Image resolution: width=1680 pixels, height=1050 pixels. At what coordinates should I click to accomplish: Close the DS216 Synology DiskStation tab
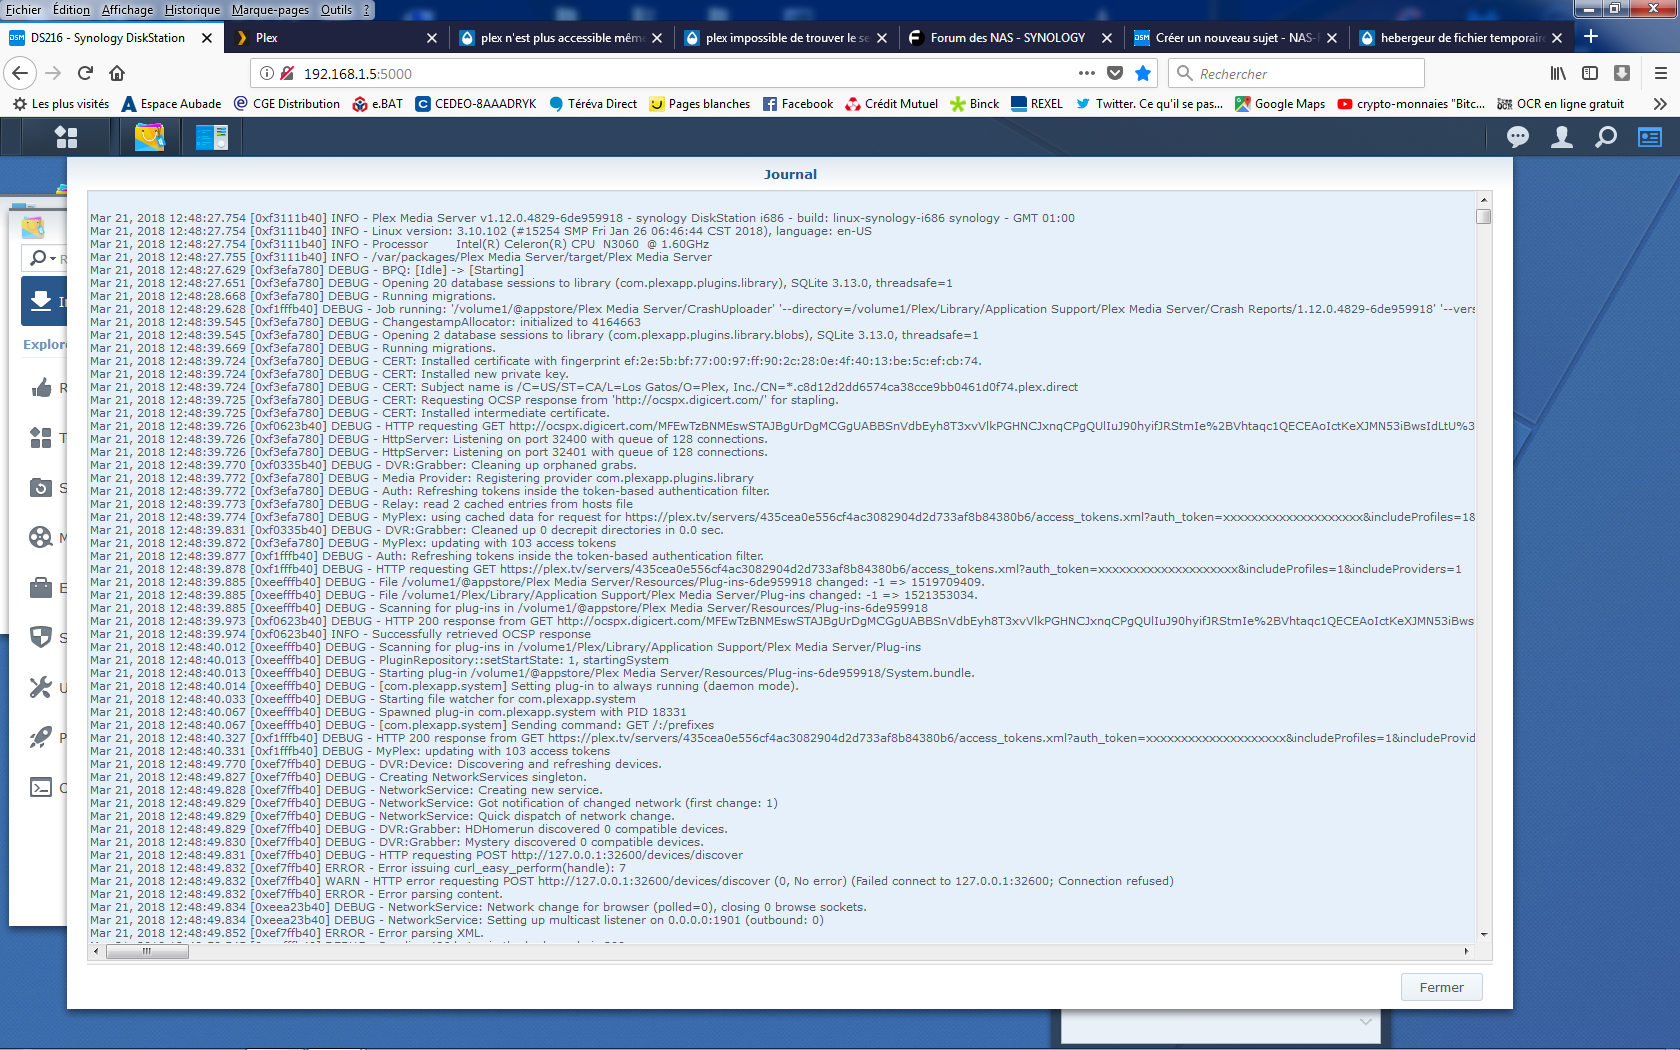(x=207, y=38)
